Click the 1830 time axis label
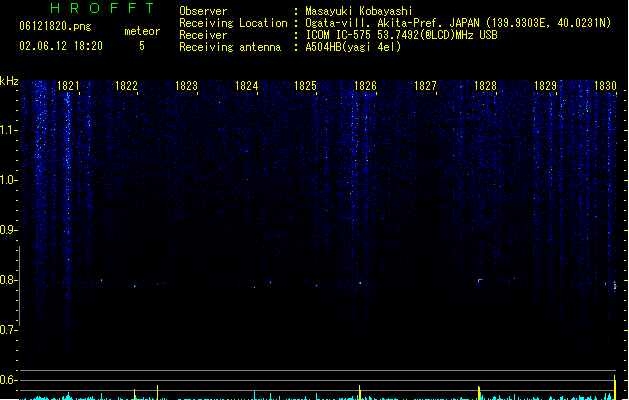This screenshot has height=400, width=629. tap(605, 86)
